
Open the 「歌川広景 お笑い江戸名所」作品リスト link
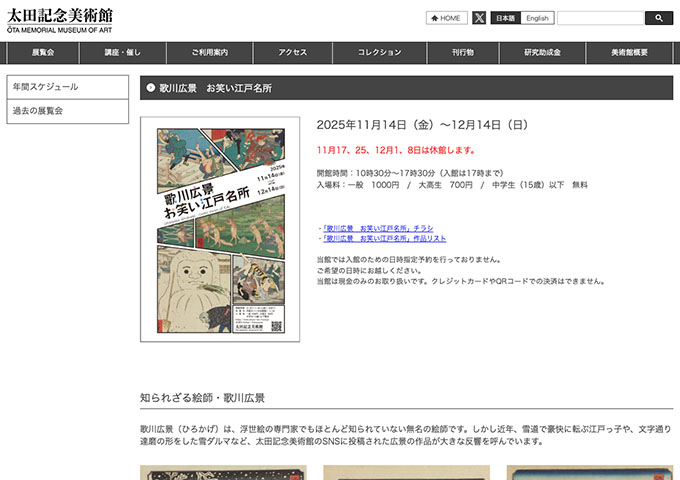384,238
